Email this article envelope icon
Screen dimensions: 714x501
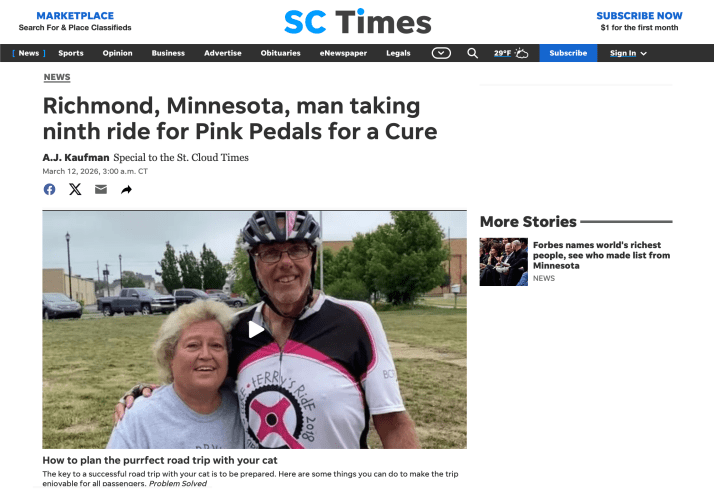101,189
